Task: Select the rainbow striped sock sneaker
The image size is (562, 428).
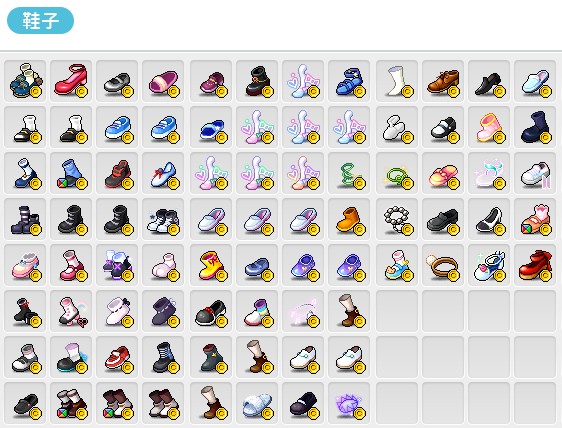Action: tap(257, 311)
